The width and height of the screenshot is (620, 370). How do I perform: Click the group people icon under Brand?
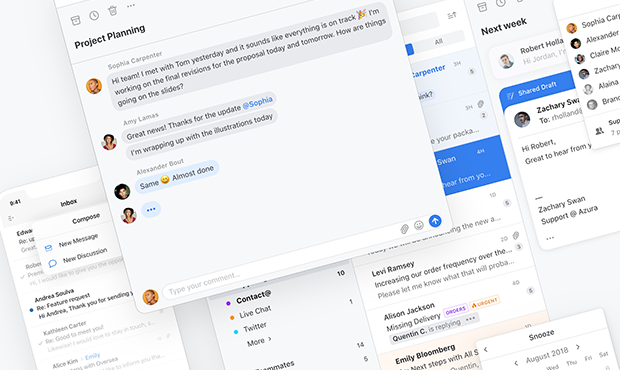click(600, 130)
